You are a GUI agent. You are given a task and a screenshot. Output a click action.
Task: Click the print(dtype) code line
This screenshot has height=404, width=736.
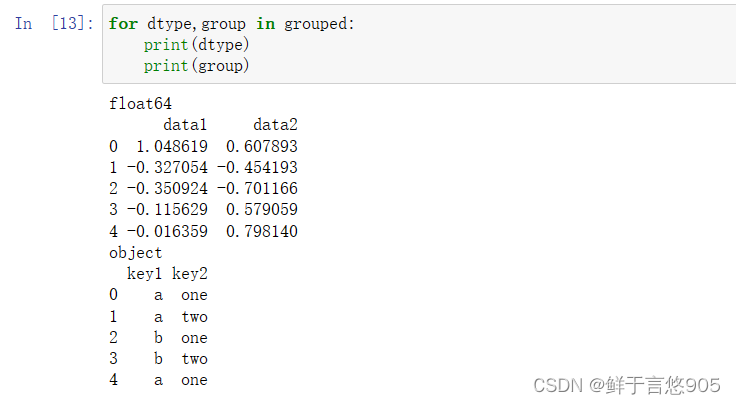[196, 45]
